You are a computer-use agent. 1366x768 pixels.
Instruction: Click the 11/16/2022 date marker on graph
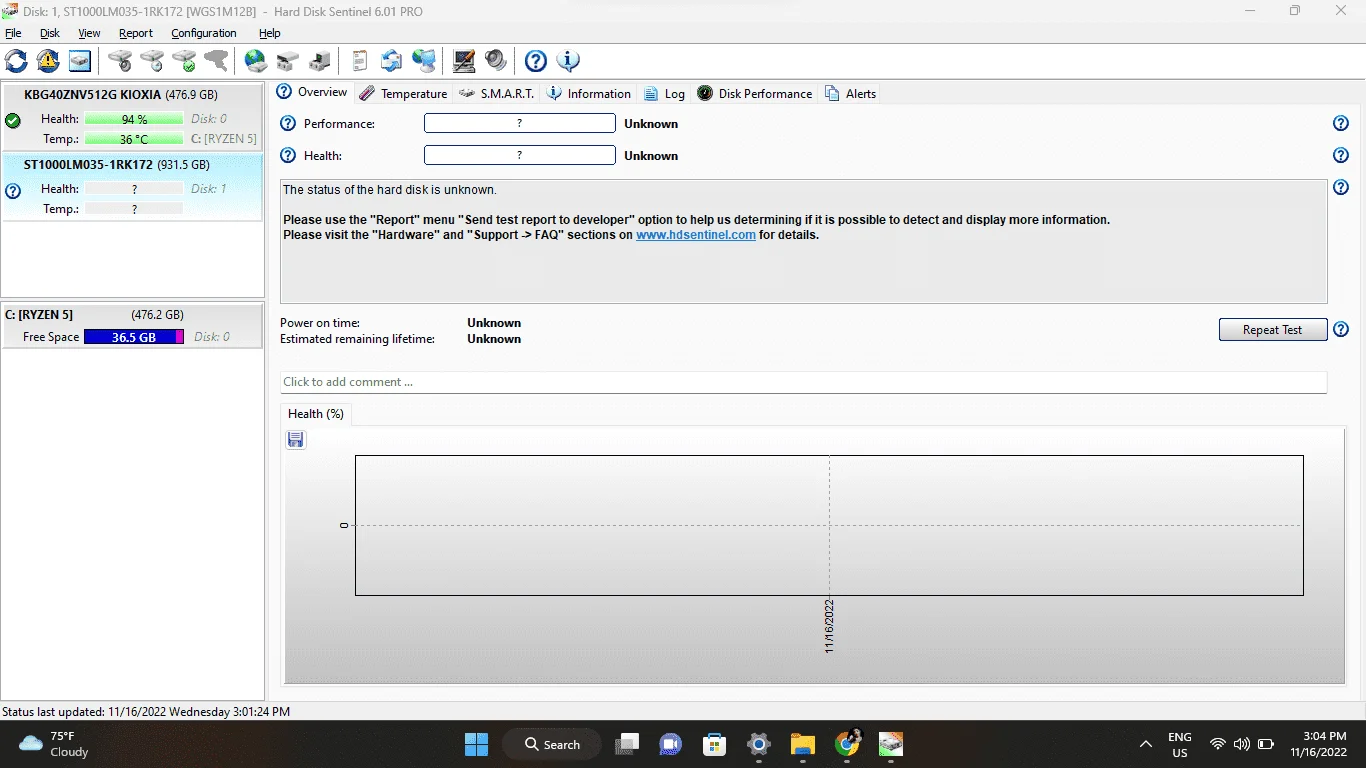pos(829,627)
